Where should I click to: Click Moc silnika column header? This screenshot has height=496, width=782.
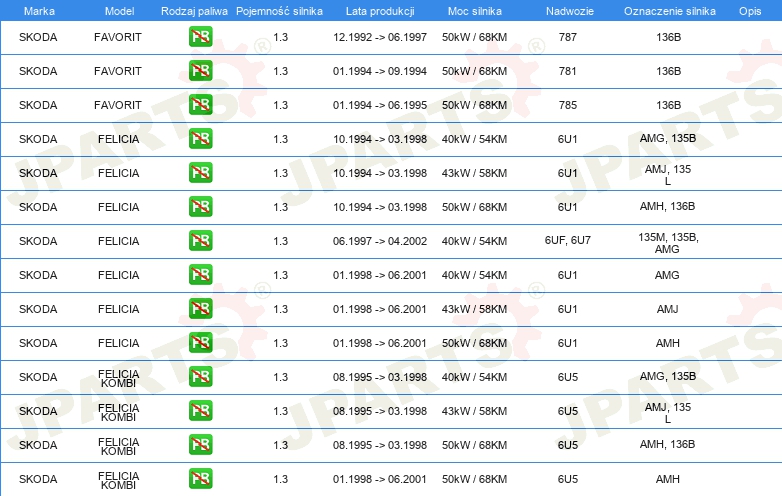(475, 11)
